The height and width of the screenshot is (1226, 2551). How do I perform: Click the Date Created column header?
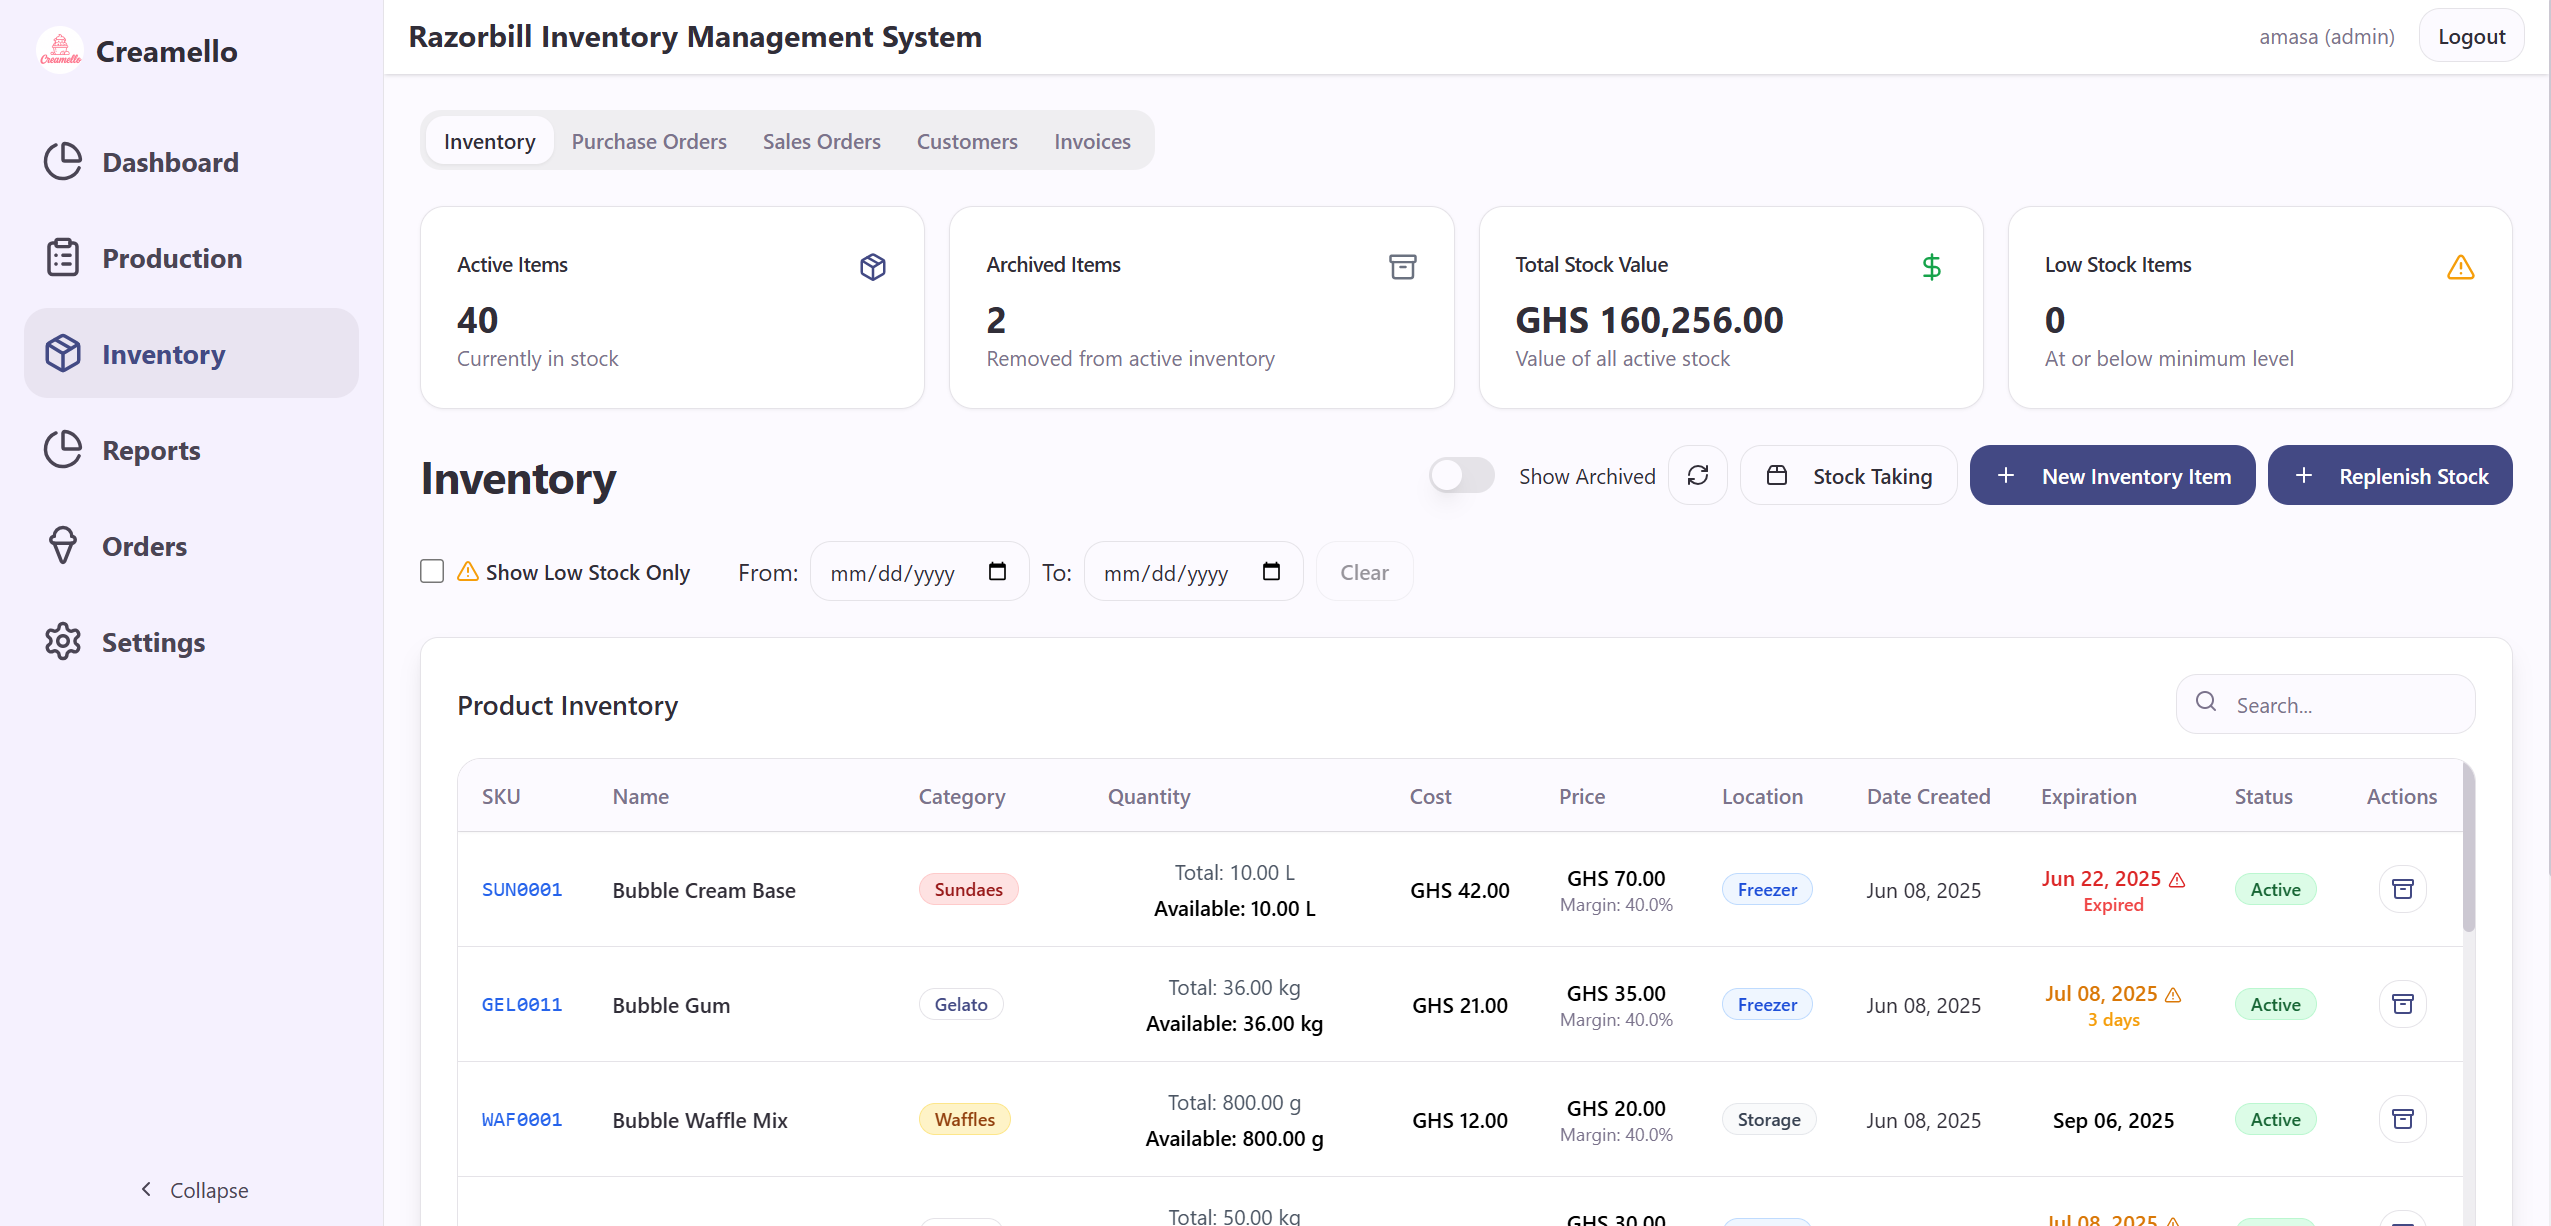1928,796
